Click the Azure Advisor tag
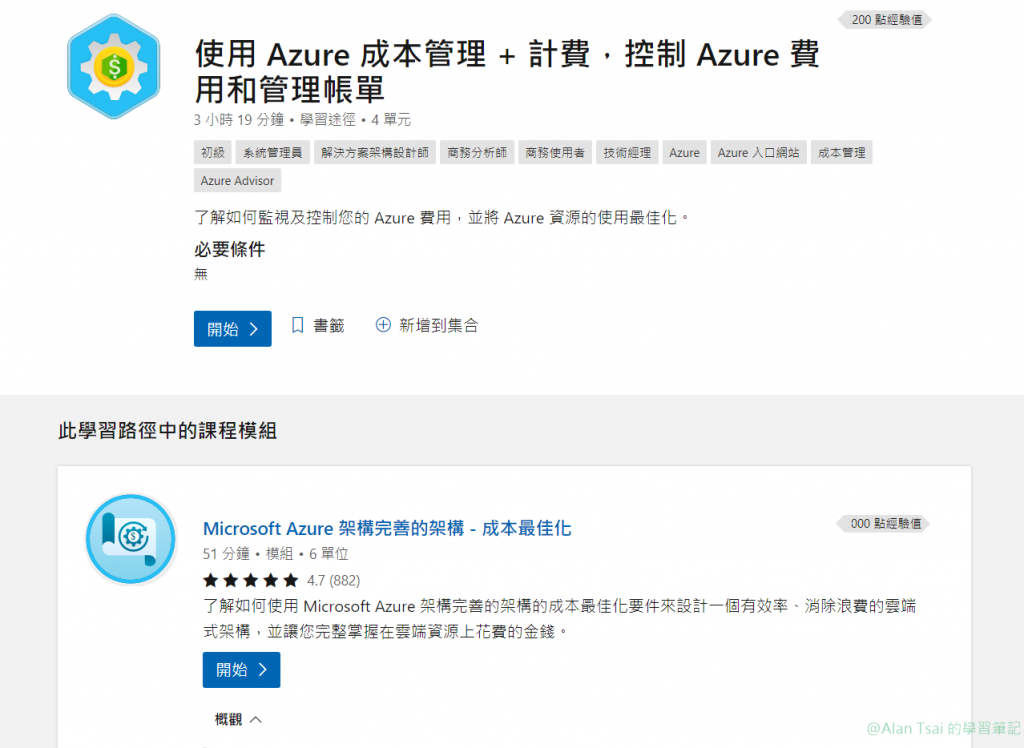The image size is (1024, 748). coord(238,181)
